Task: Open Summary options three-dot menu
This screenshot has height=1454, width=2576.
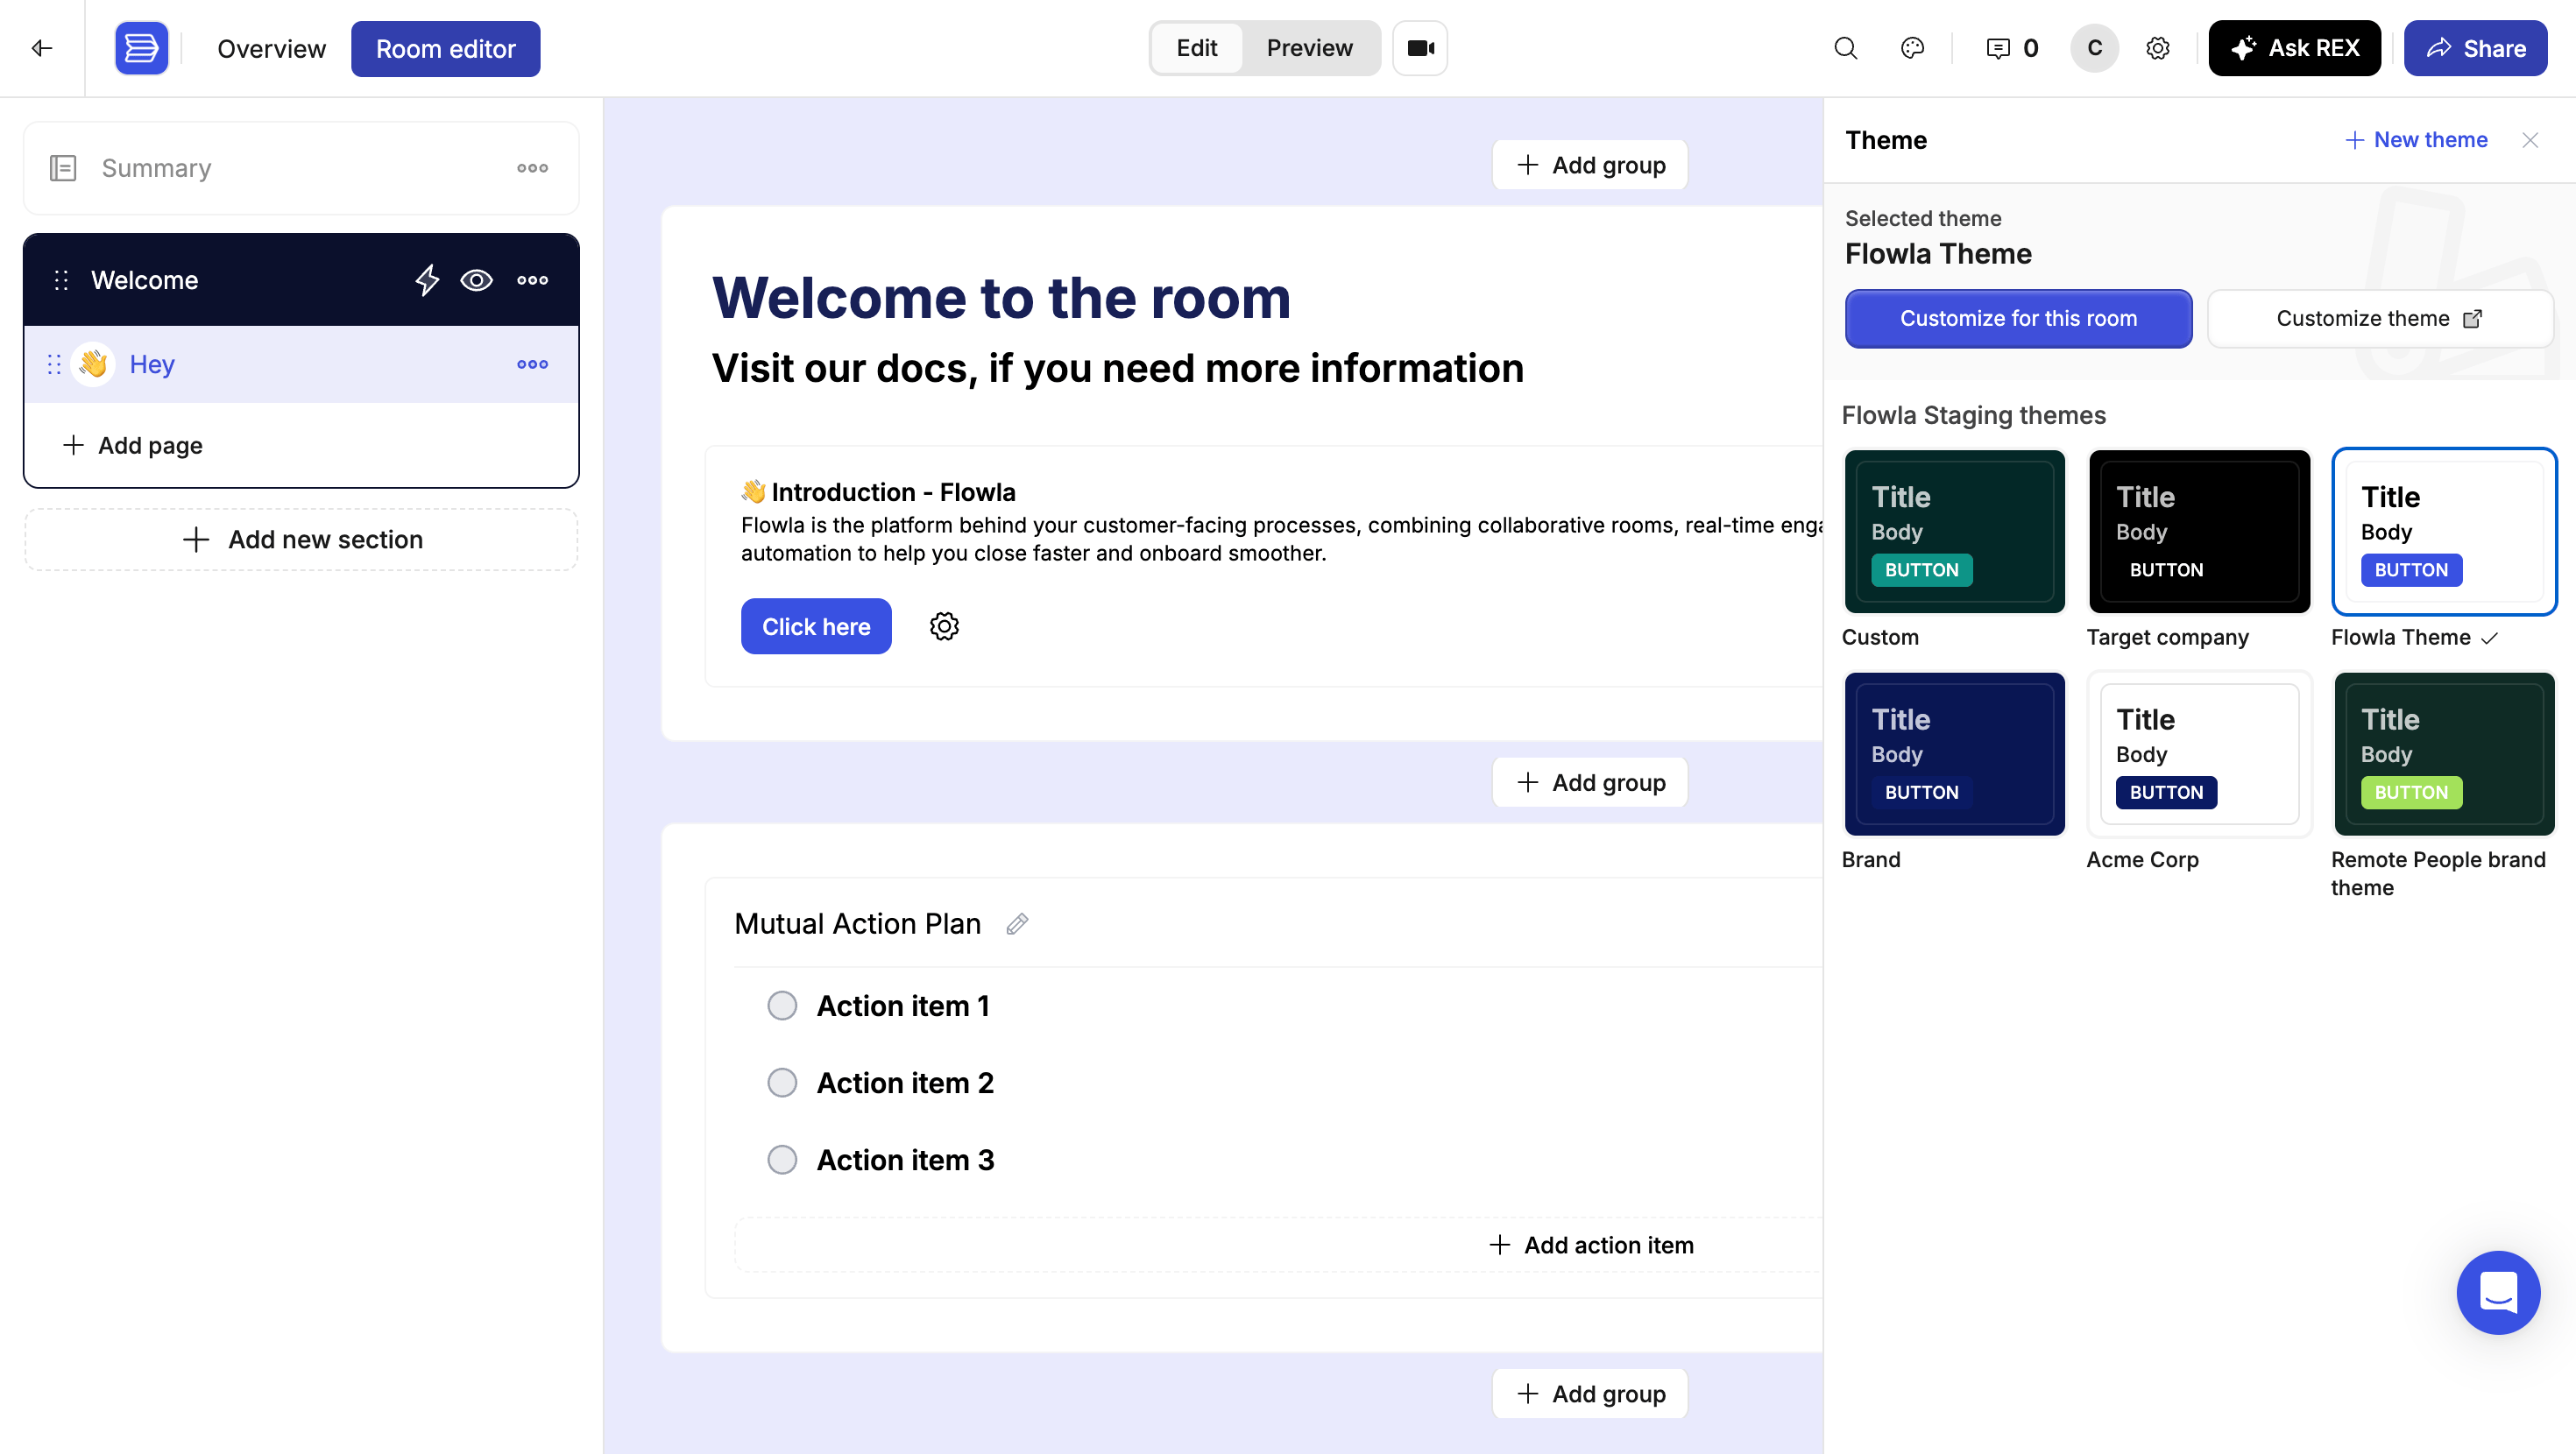Action: pyautogui.click(x=532, y=168)
